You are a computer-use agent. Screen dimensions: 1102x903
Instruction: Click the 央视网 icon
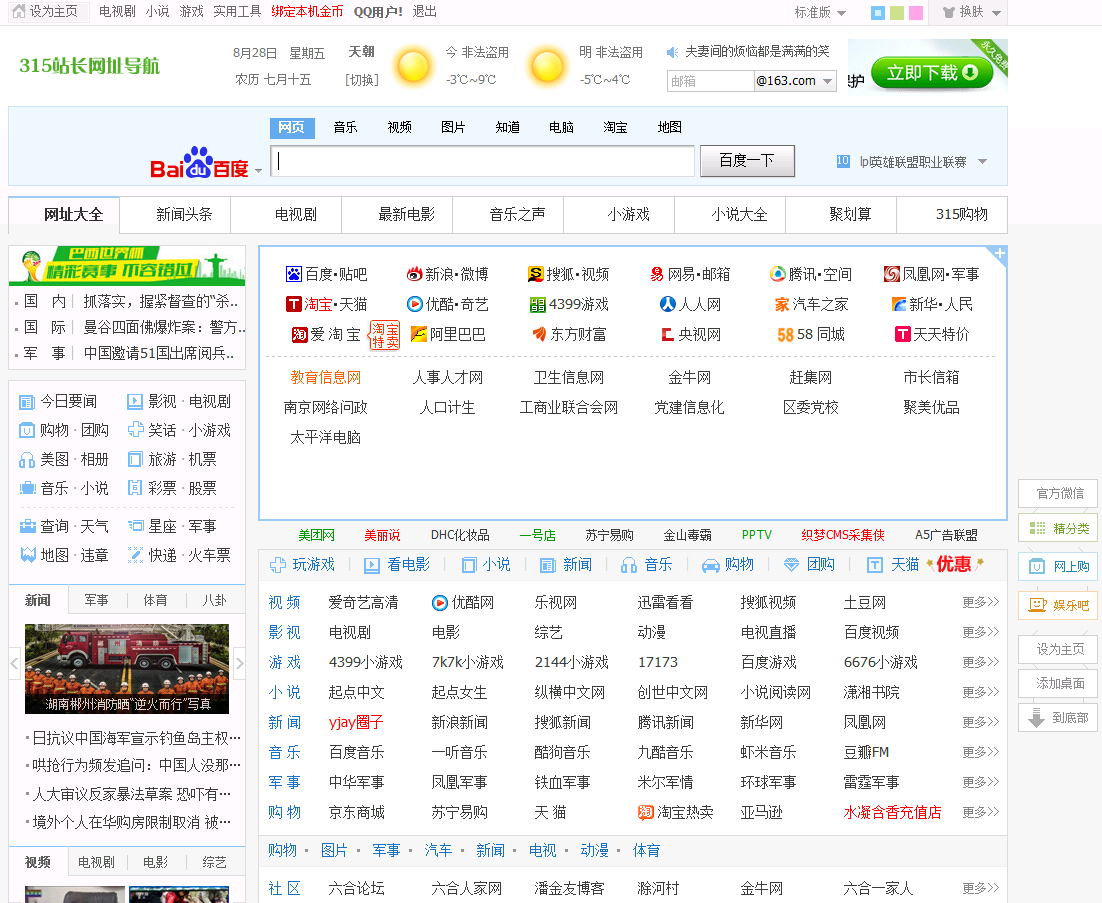point(668,334)
